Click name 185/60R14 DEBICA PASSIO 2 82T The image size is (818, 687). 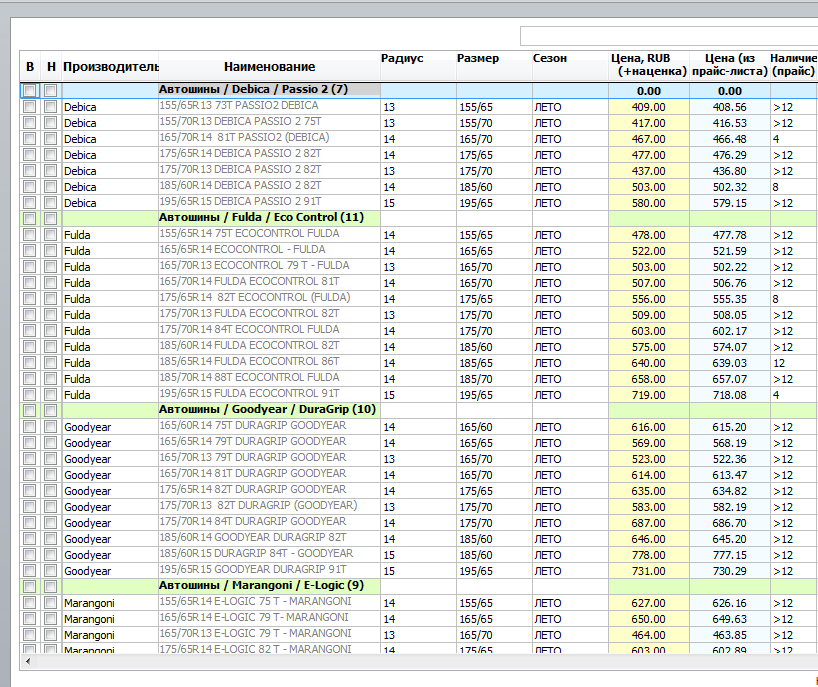(x=240, y=186)
